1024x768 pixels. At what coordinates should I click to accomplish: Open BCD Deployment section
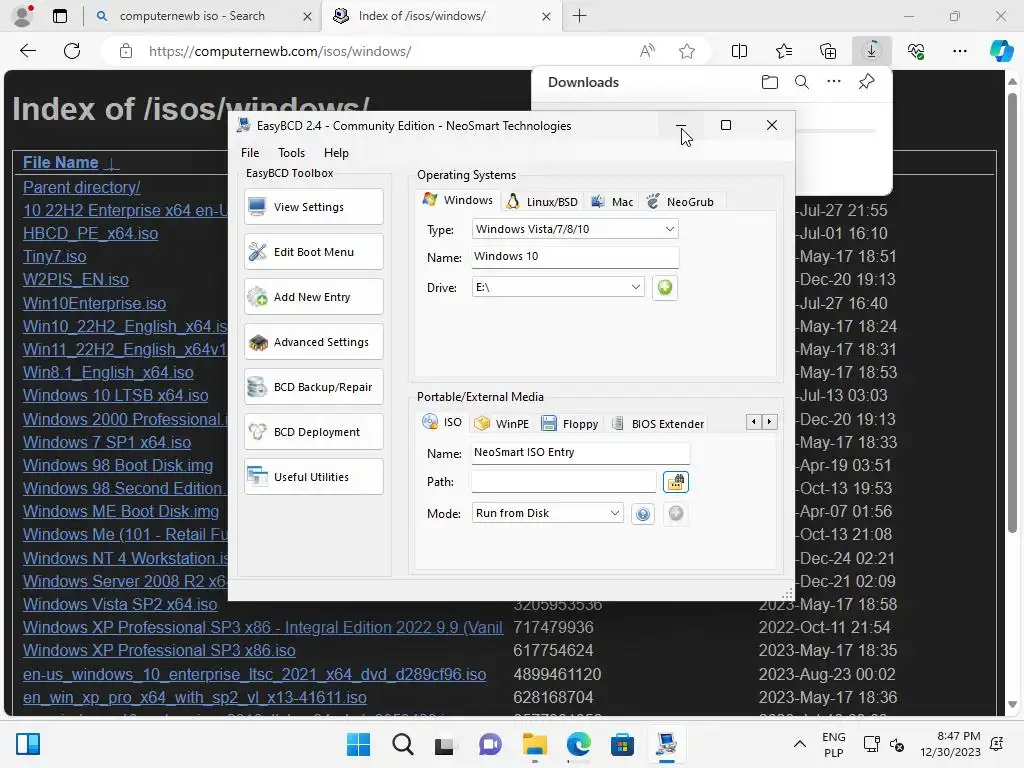pos(313,432)
